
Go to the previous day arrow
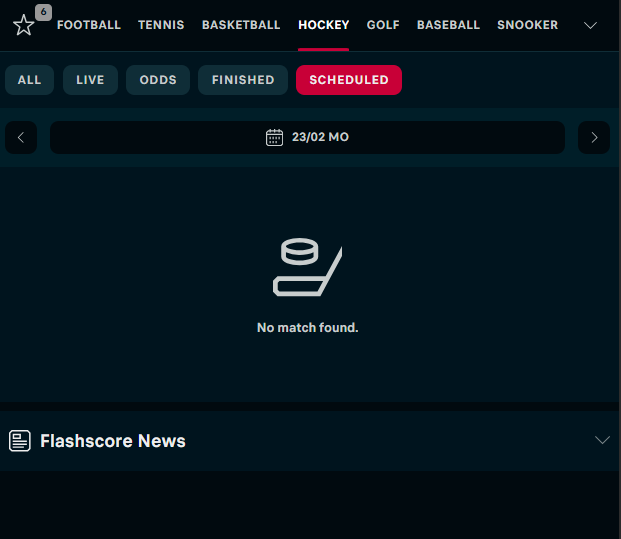[21, 137]
